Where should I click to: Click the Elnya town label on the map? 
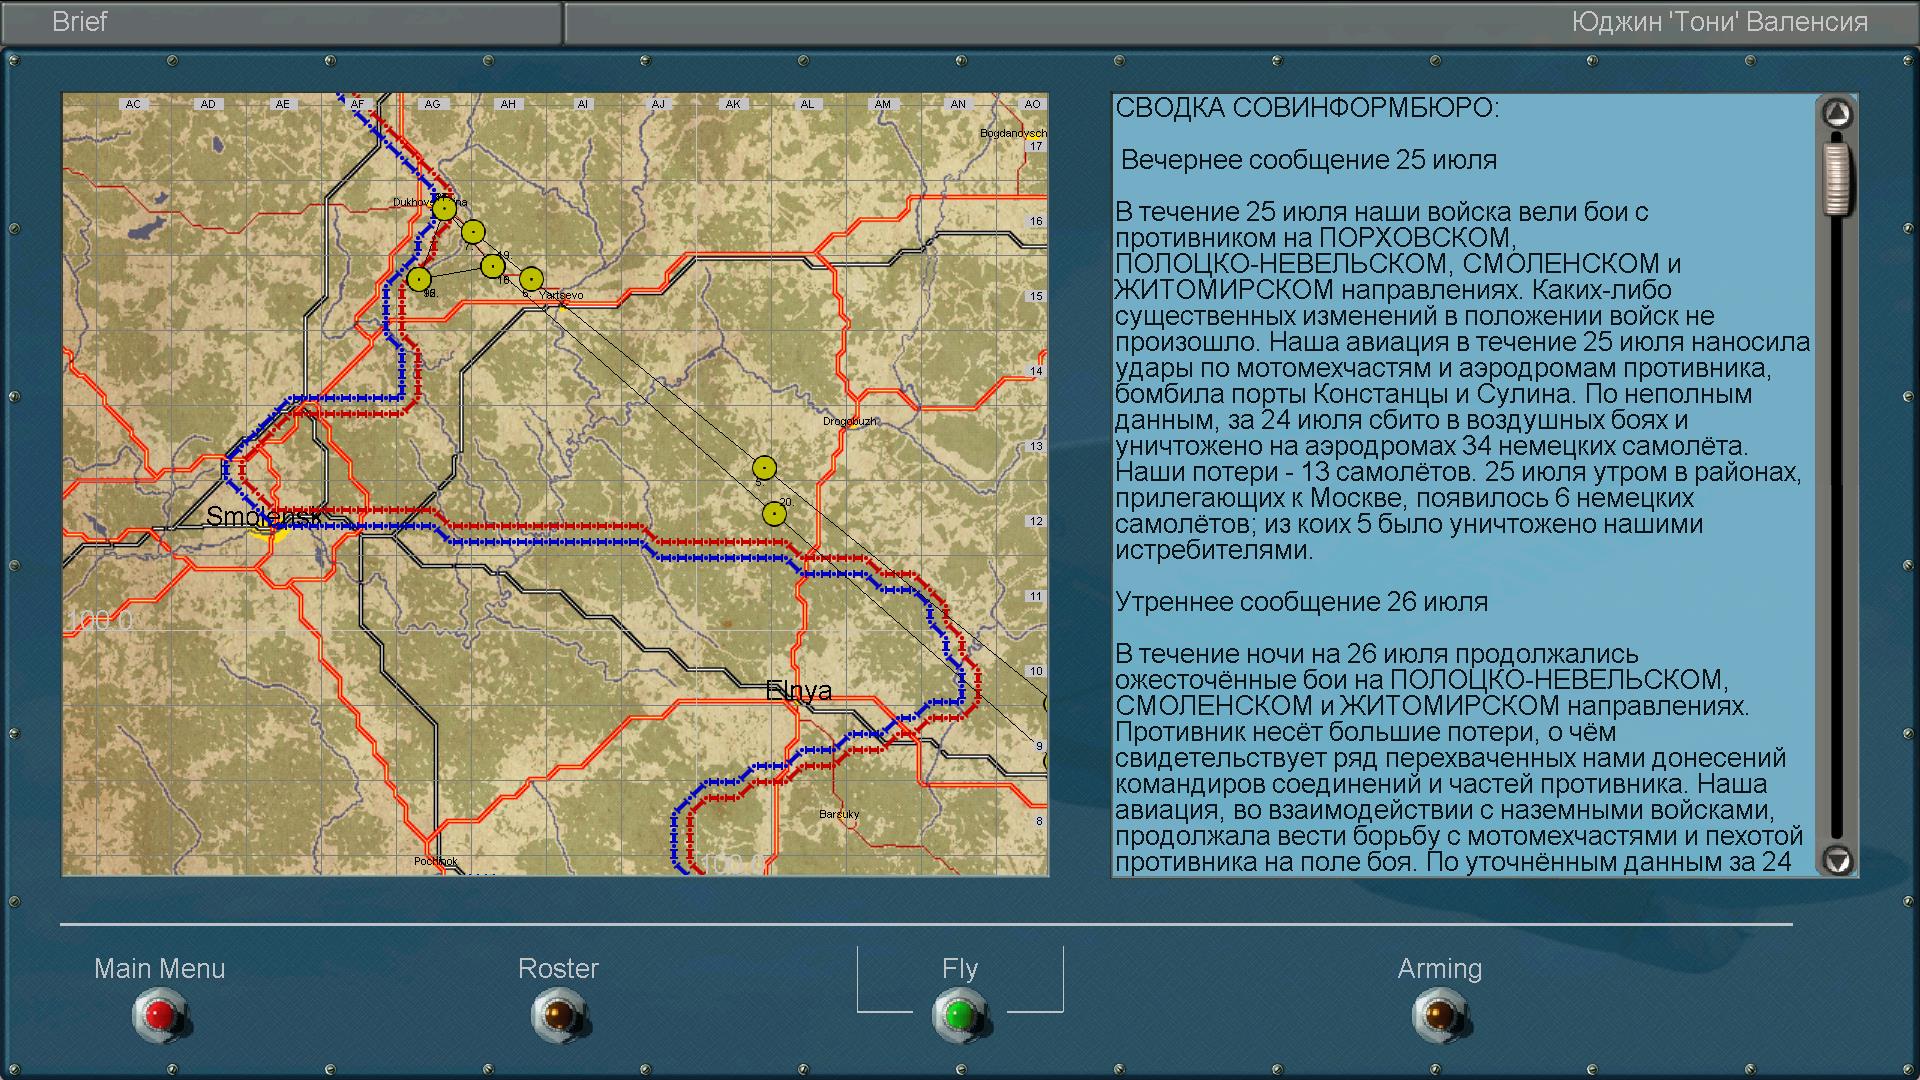pos(798,690)
